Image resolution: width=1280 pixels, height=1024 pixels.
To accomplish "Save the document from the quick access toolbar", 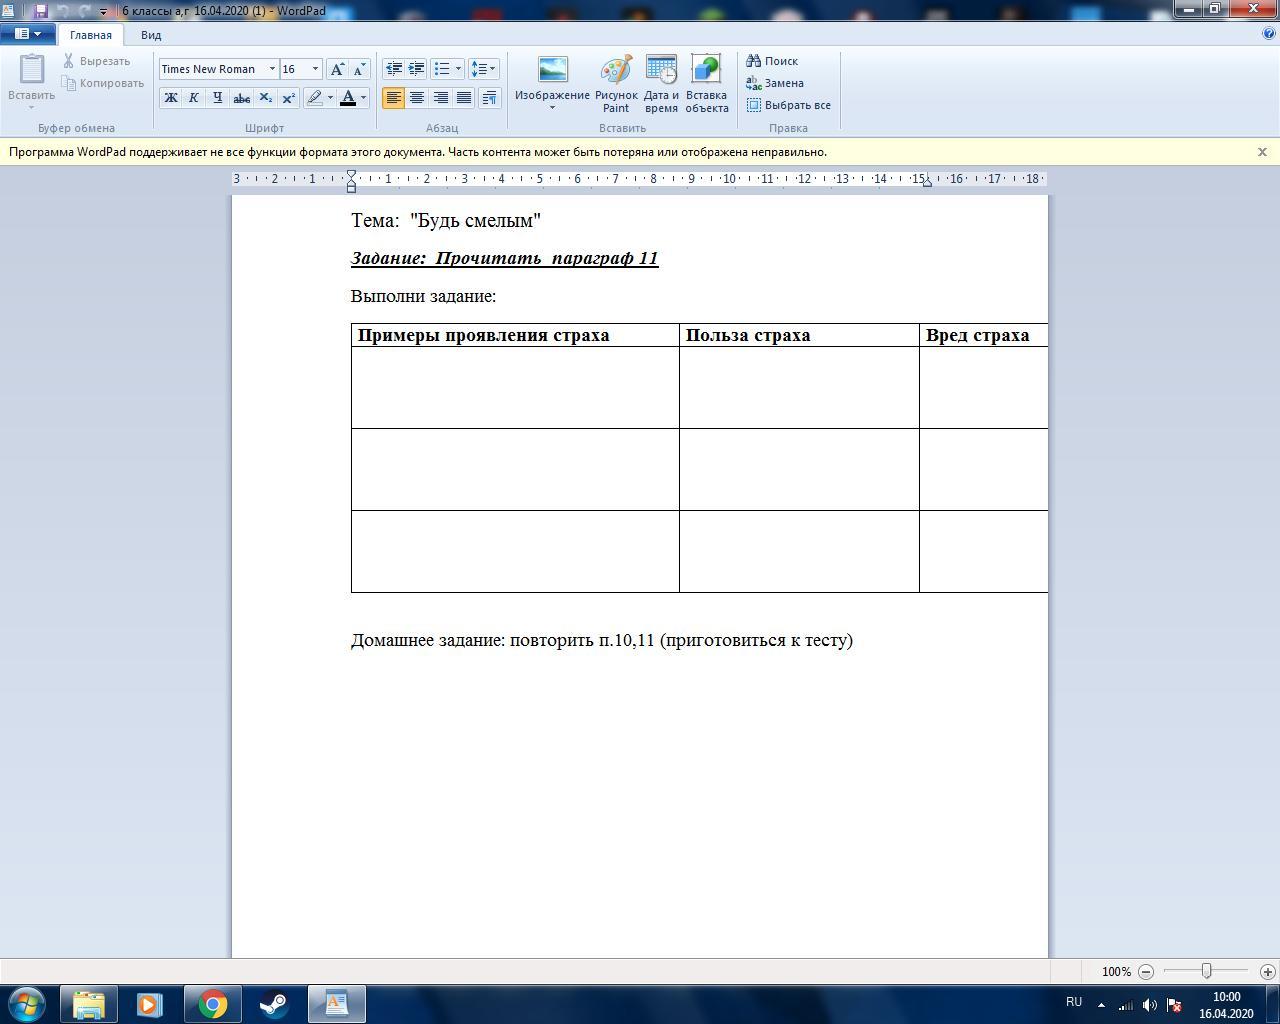I will pos(41,11).
